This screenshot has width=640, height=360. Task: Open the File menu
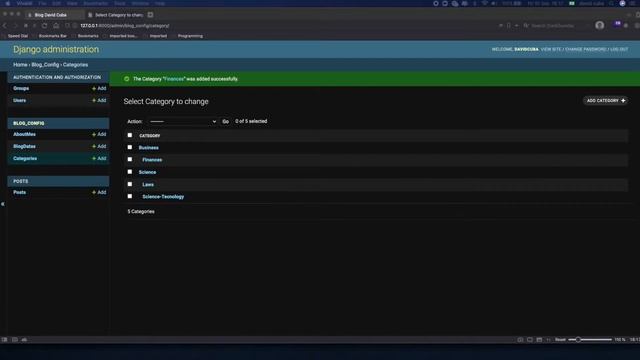pyautogui.click(x=42, y=3)
